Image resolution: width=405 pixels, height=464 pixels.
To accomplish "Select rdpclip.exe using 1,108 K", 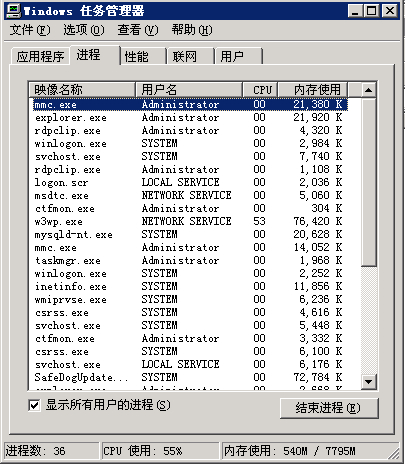I will 190,170.
